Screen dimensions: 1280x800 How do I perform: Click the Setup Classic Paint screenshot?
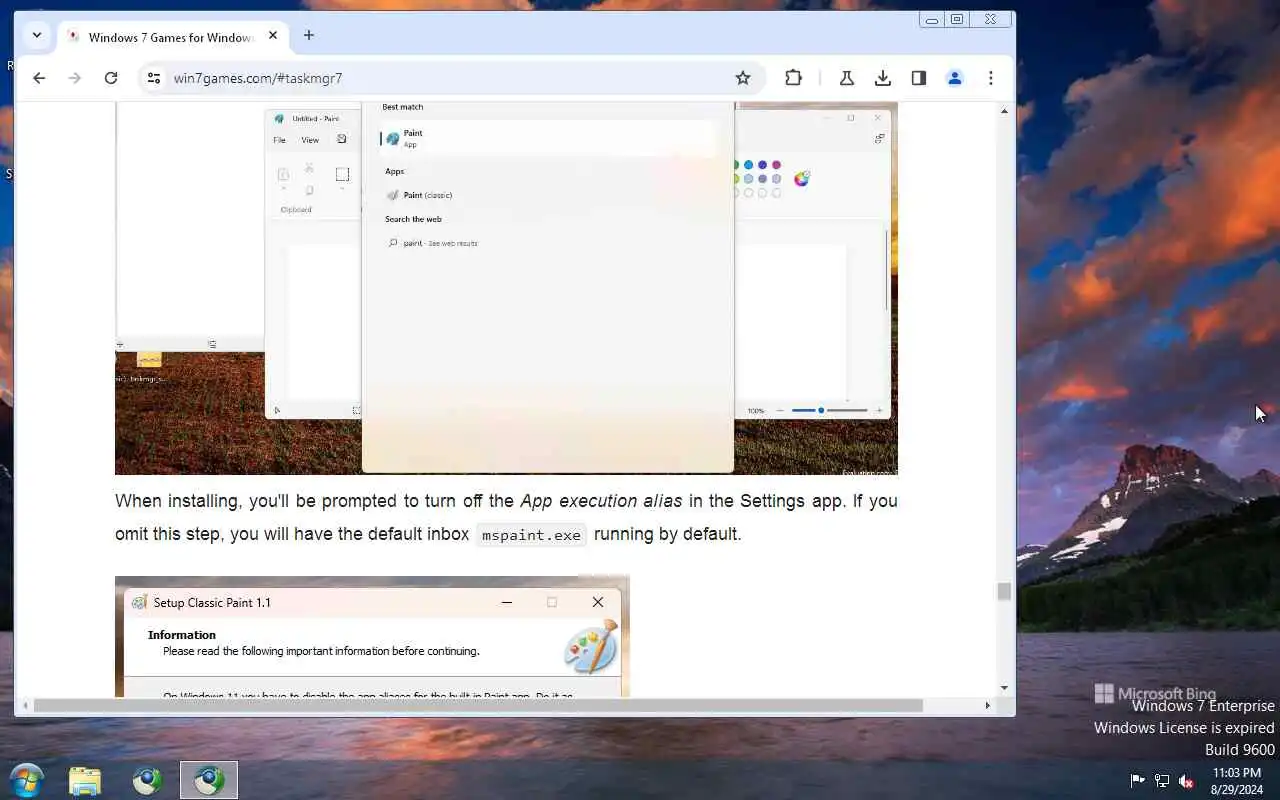(372, 636)
